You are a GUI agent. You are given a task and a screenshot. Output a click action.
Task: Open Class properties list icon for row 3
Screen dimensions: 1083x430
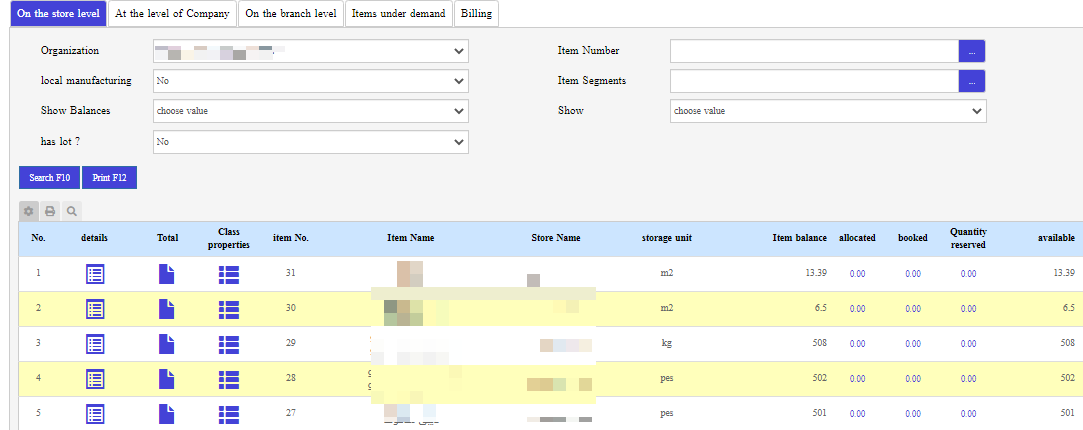point(228,344)
